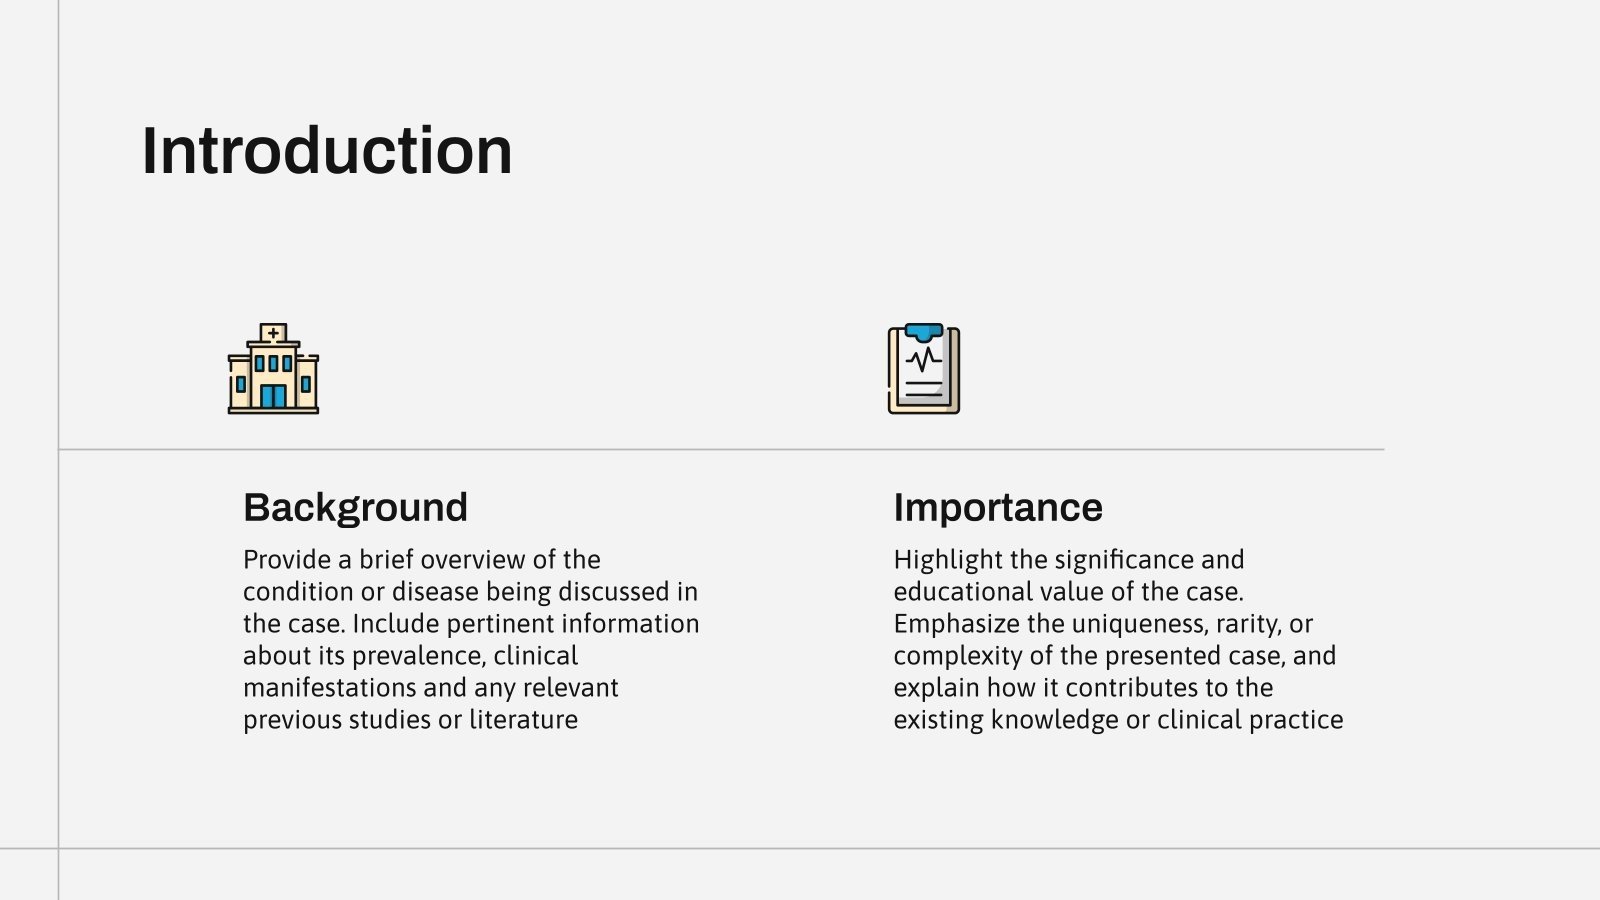Select the Importance heading
The width and height of the screenshot is (1600, 900).
point(998,507)
